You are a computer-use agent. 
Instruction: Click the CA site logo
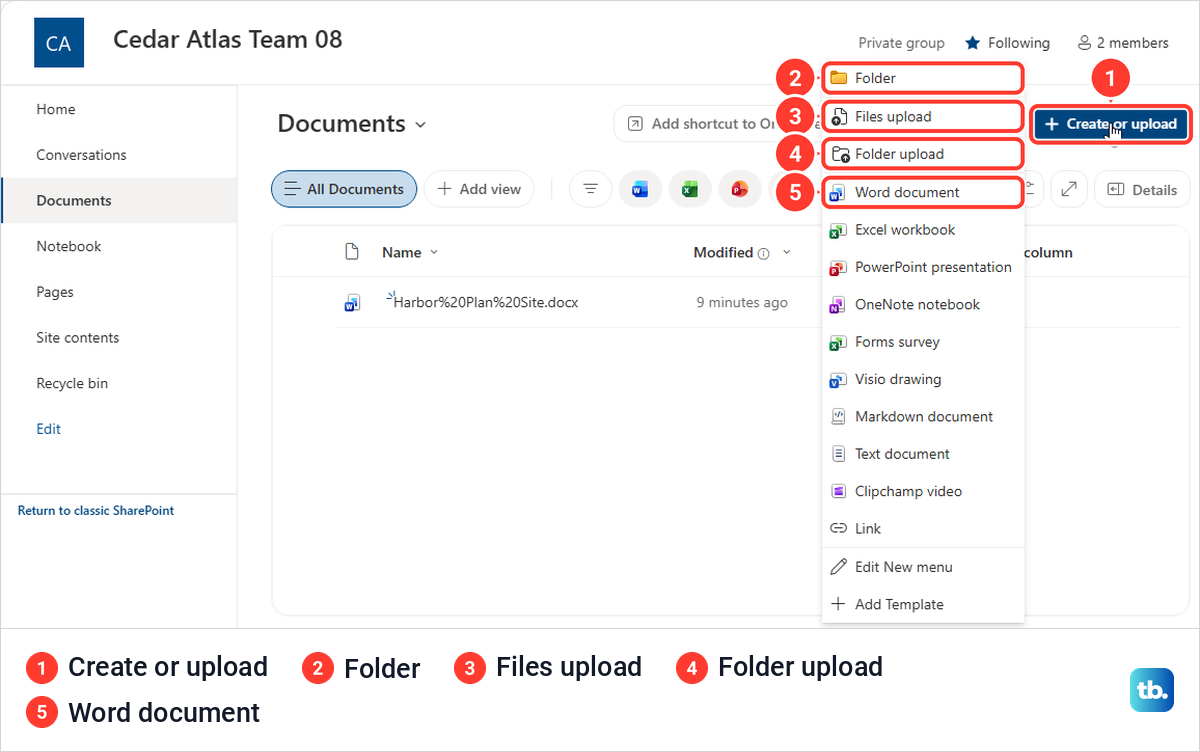(58, 42)
